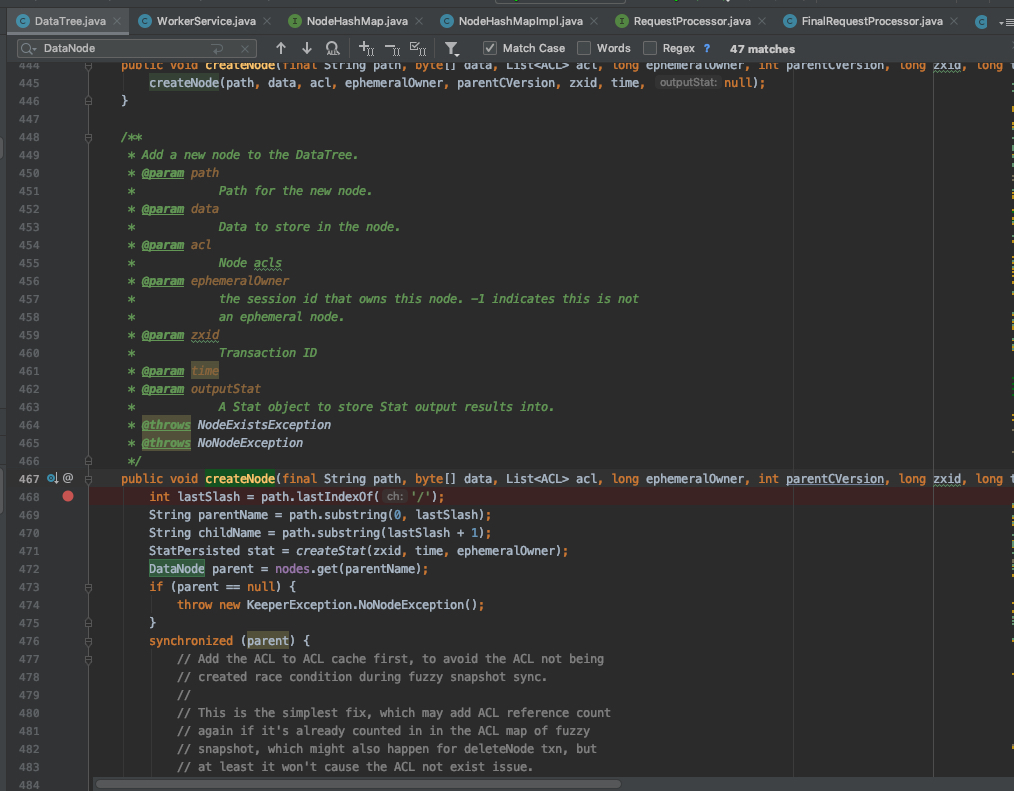
Task: Switch to the NodeHashMap.java tab
Action: (x=357, y=21)
